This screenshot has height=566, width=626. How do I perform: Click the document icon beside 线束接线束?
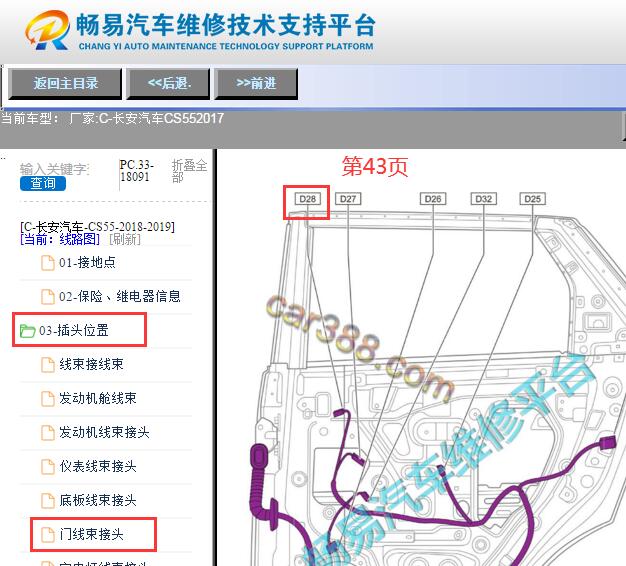[x=48, y=365]
